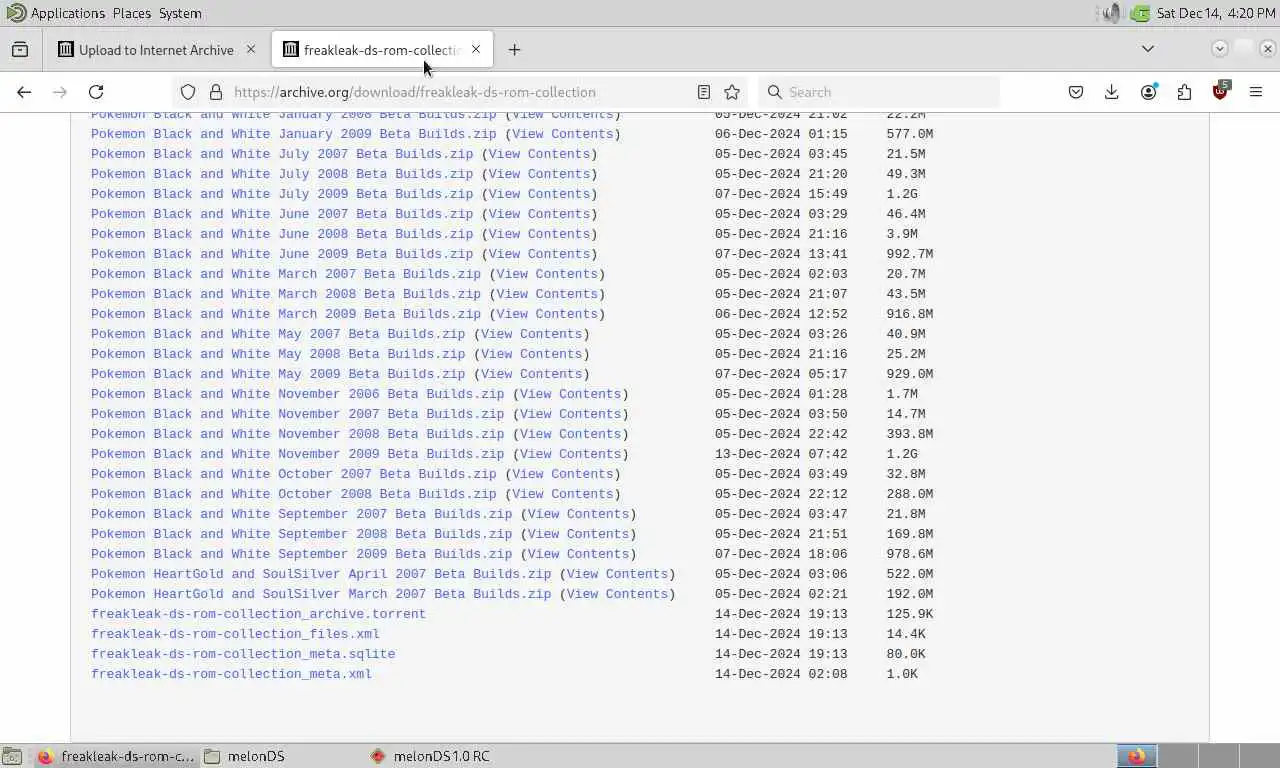Open freakleak-ds-rom-collection_files.xml

point(235,634)
